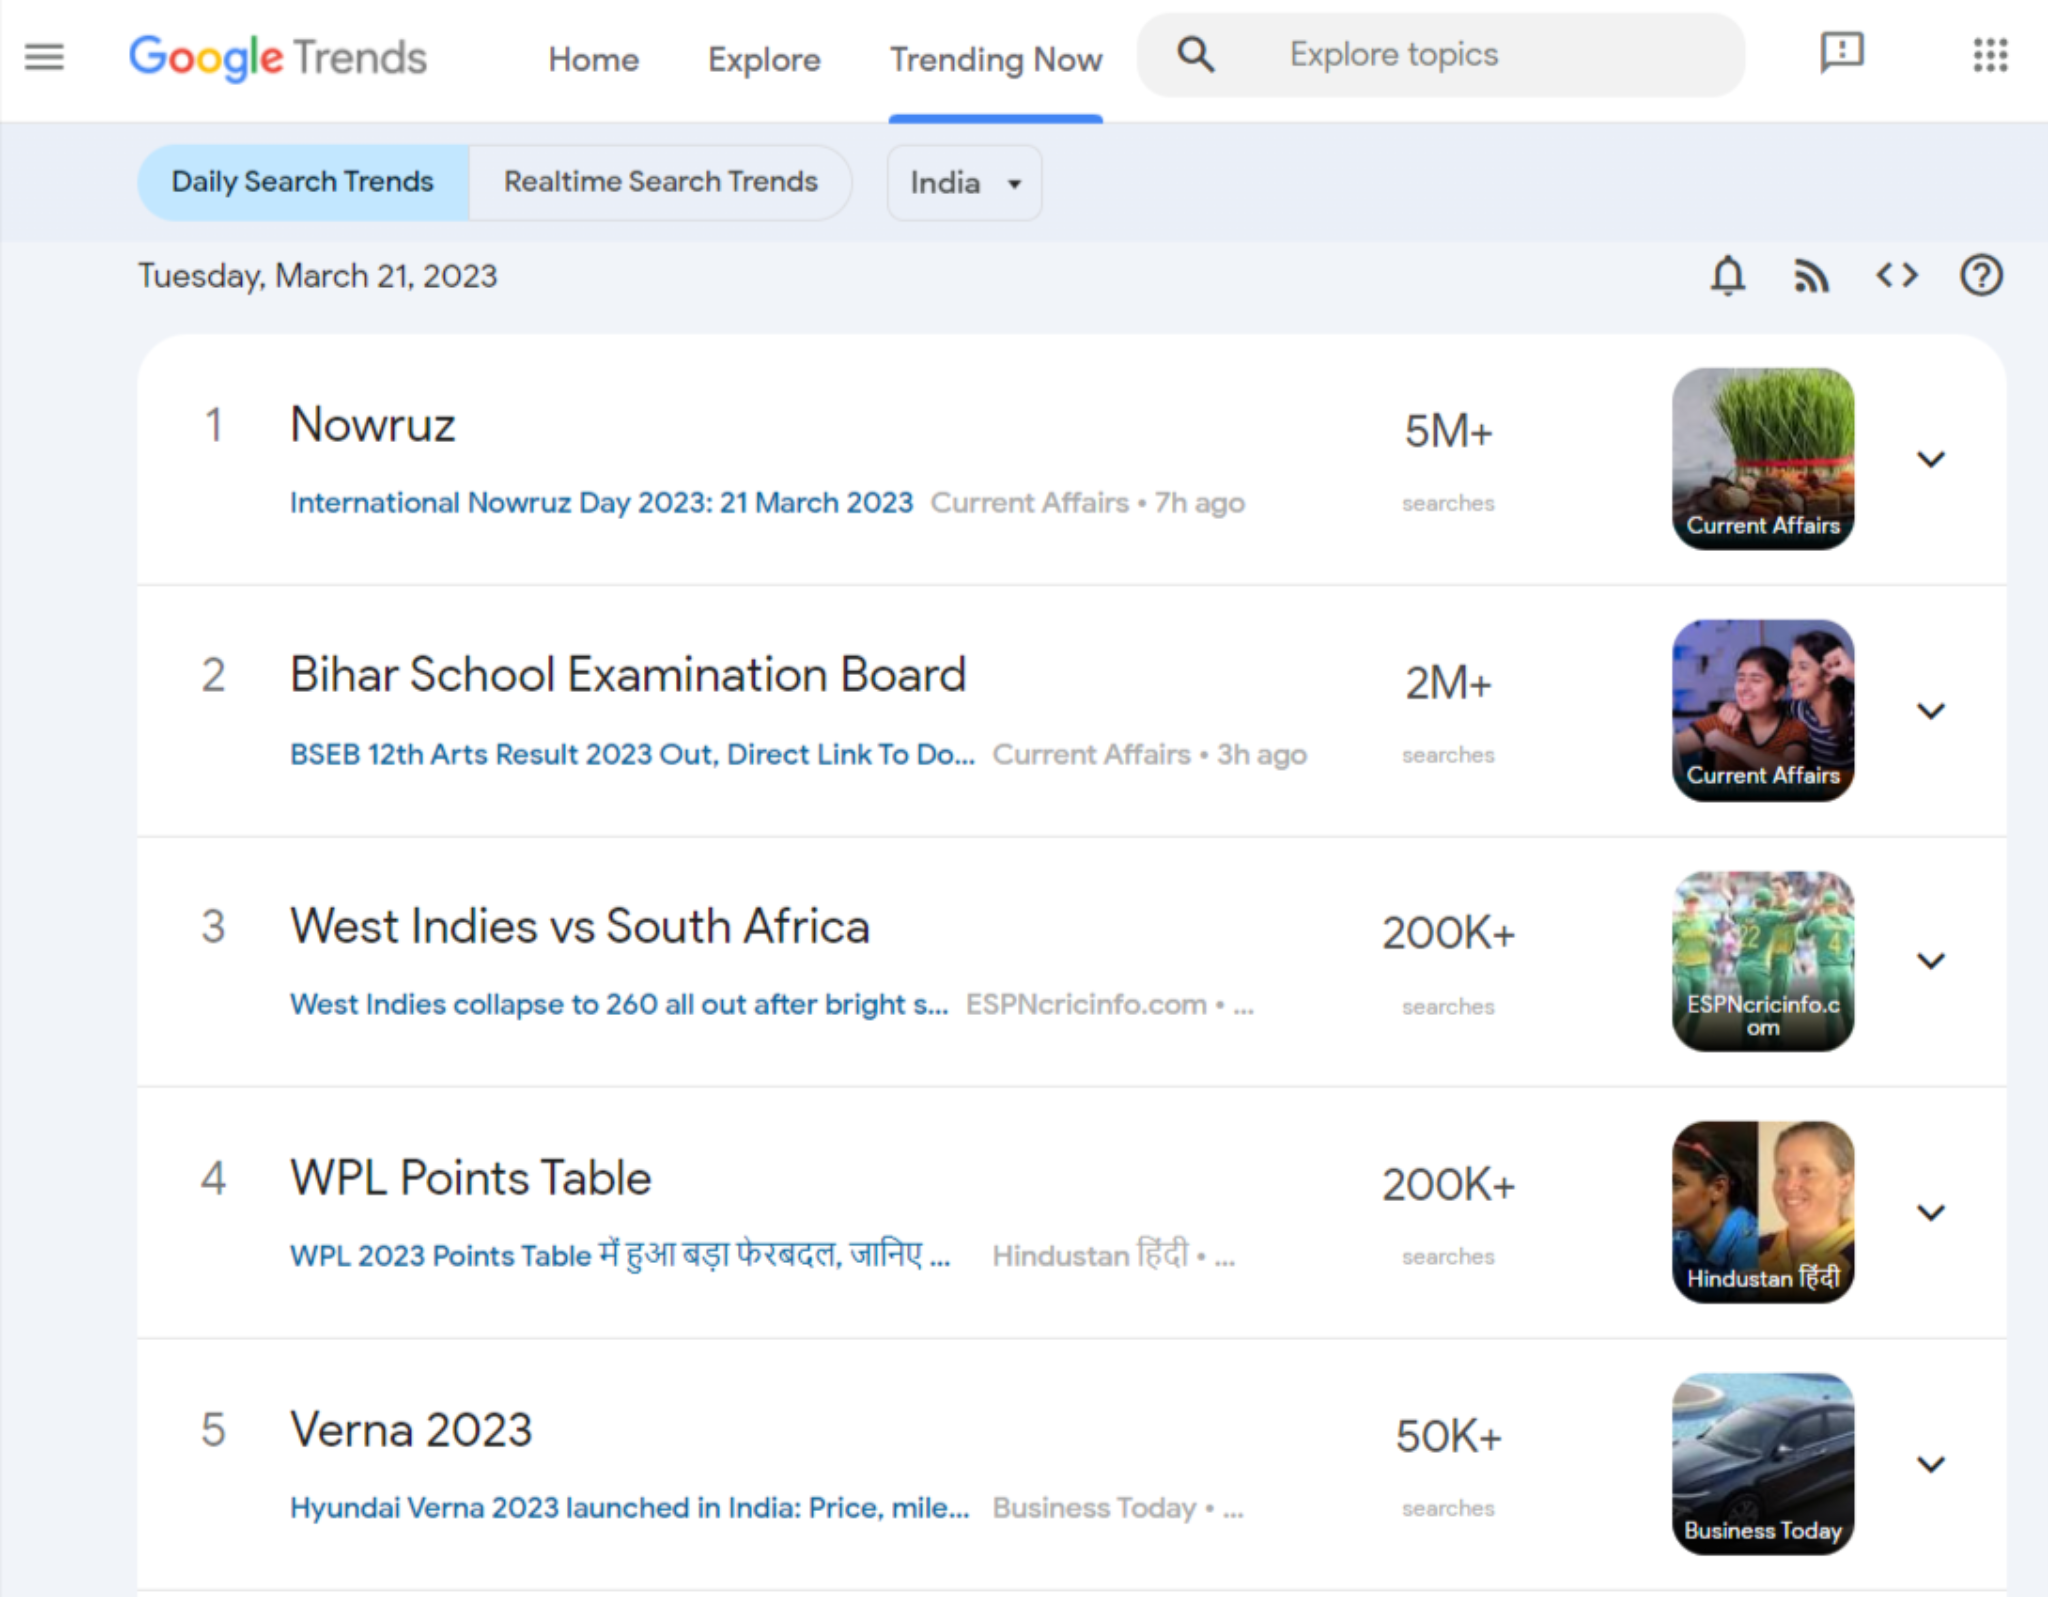The height and width of the screenshot is (1597, 2048).
Task: Click the bell subscription icon
Action: point(1728,275)
